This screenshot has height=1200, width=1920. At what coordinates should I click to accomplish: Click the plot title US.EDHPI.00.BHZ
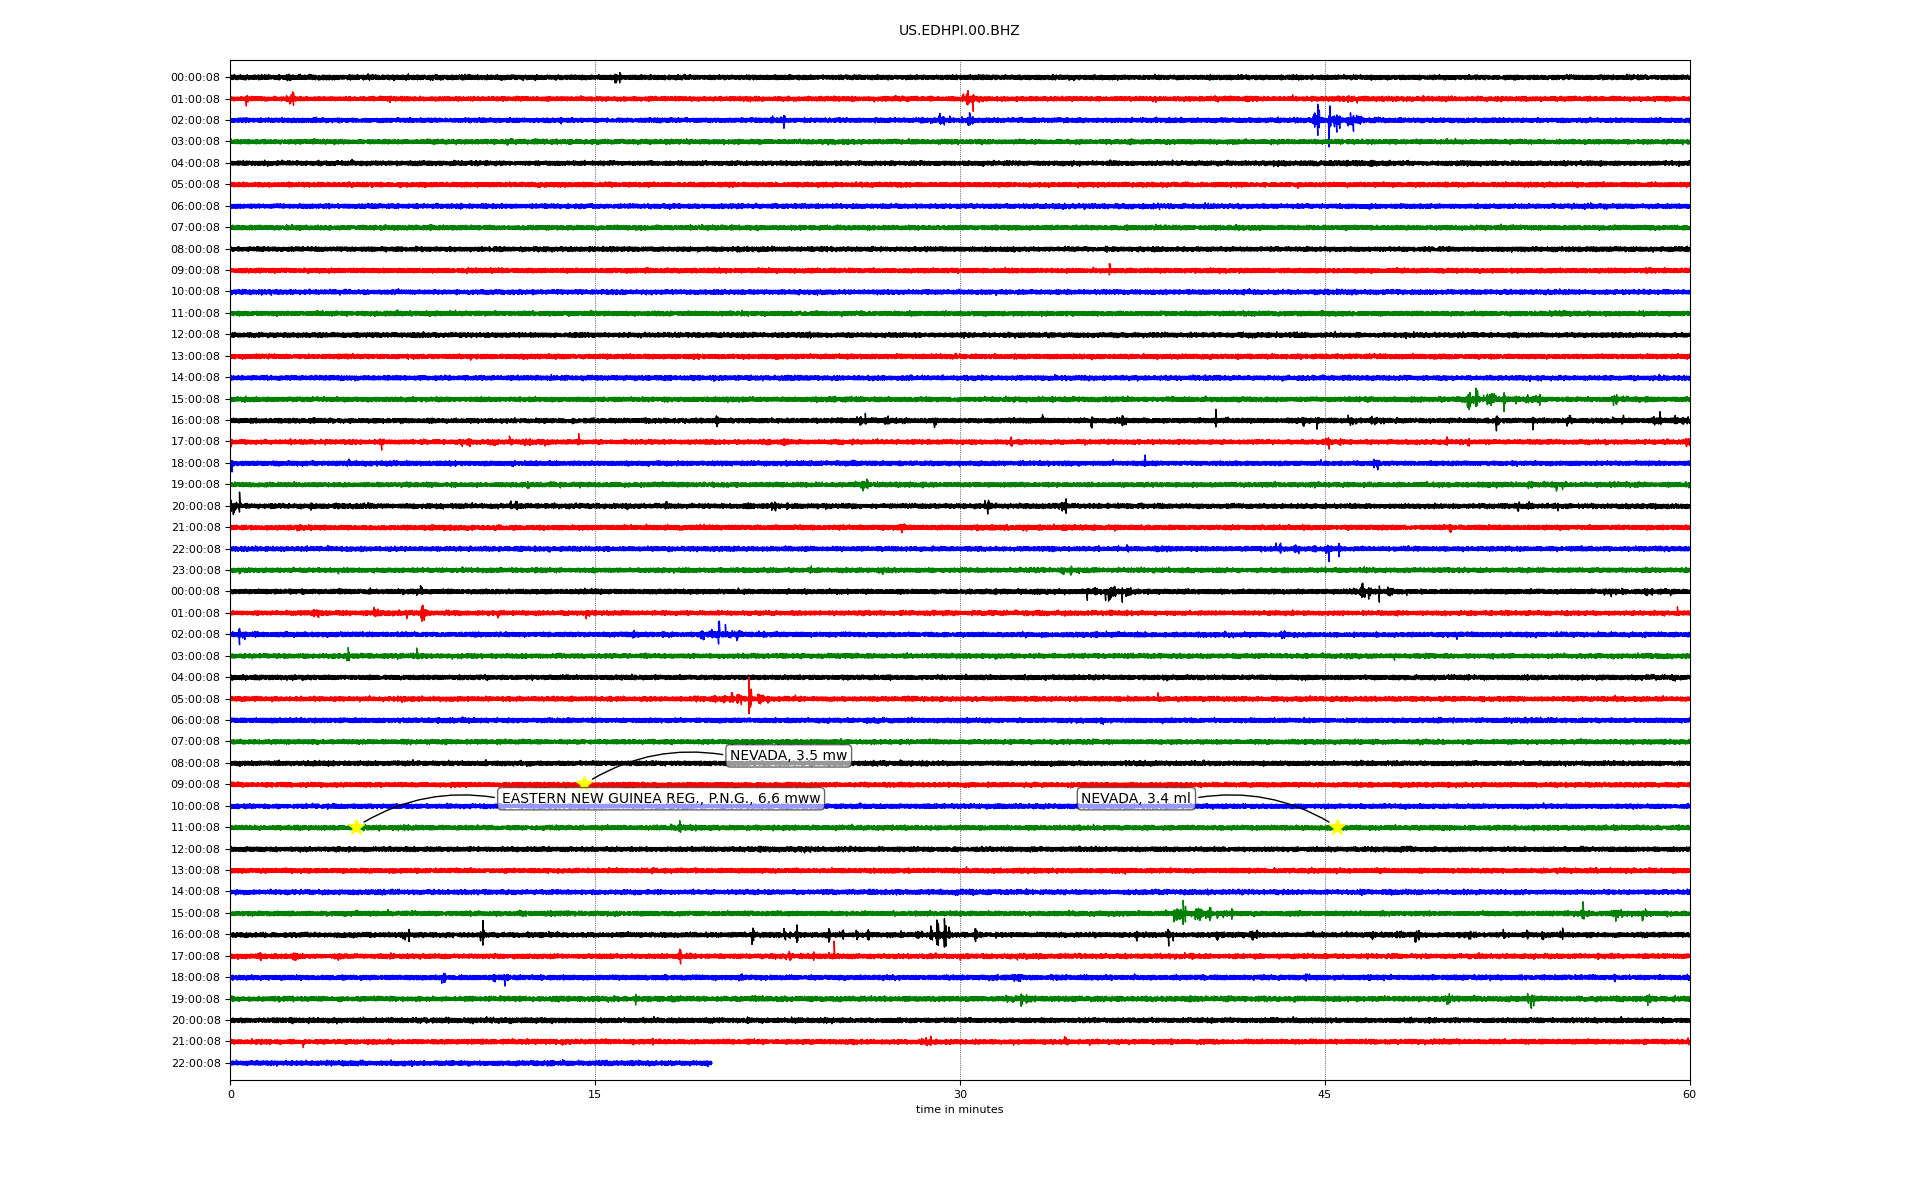tap(958, 31)
